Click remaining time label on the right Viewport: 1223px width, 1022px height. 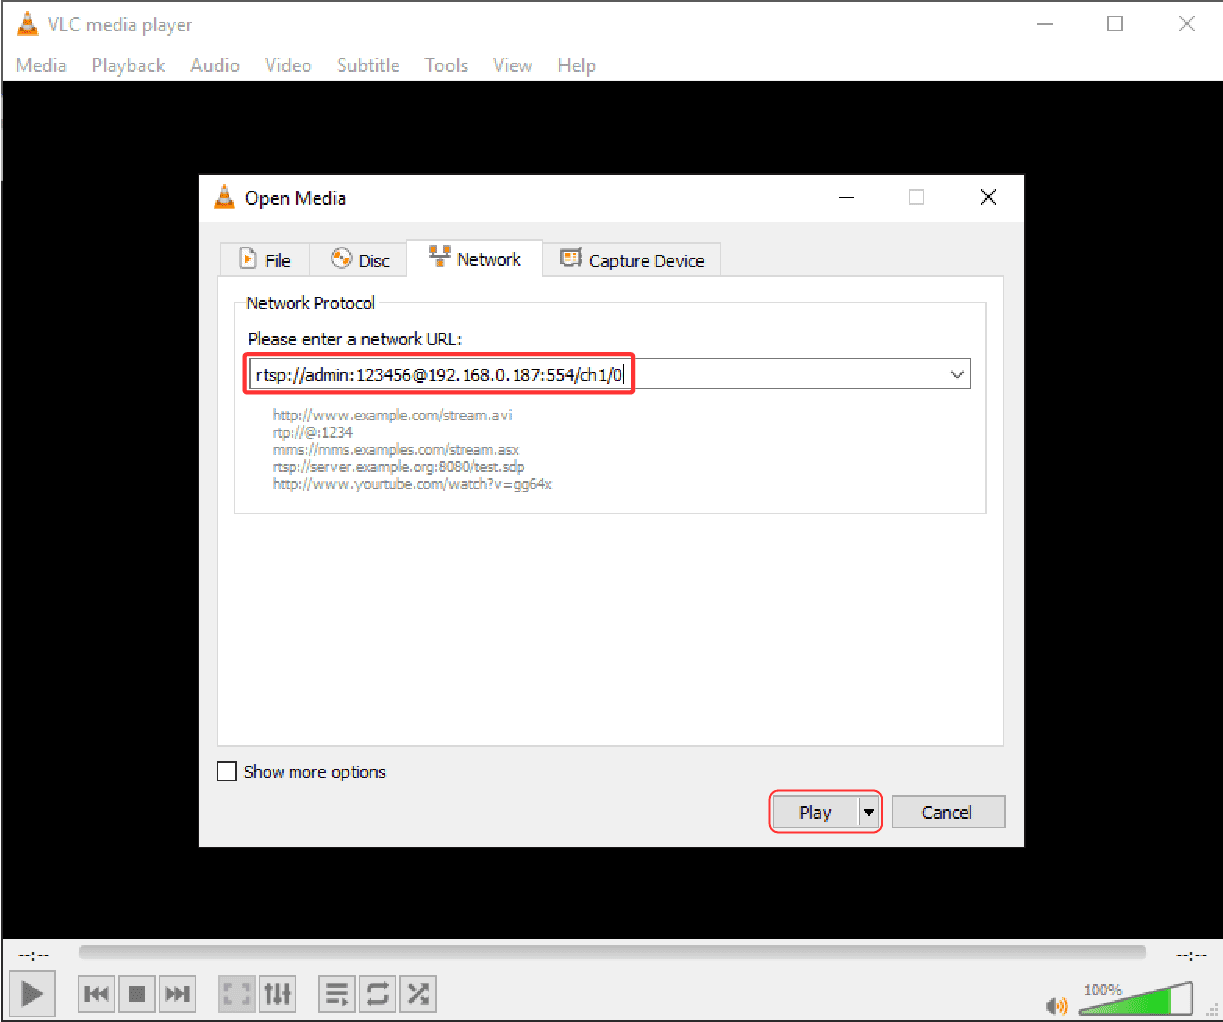pyautogui.click(x=1191, y=955)
